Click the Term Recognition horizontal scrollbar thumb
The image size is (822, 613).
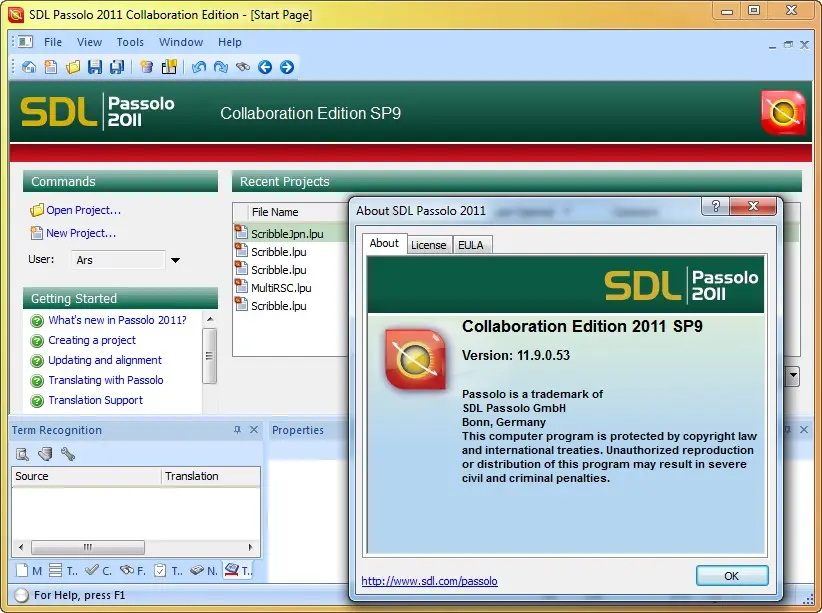[88, 547]
